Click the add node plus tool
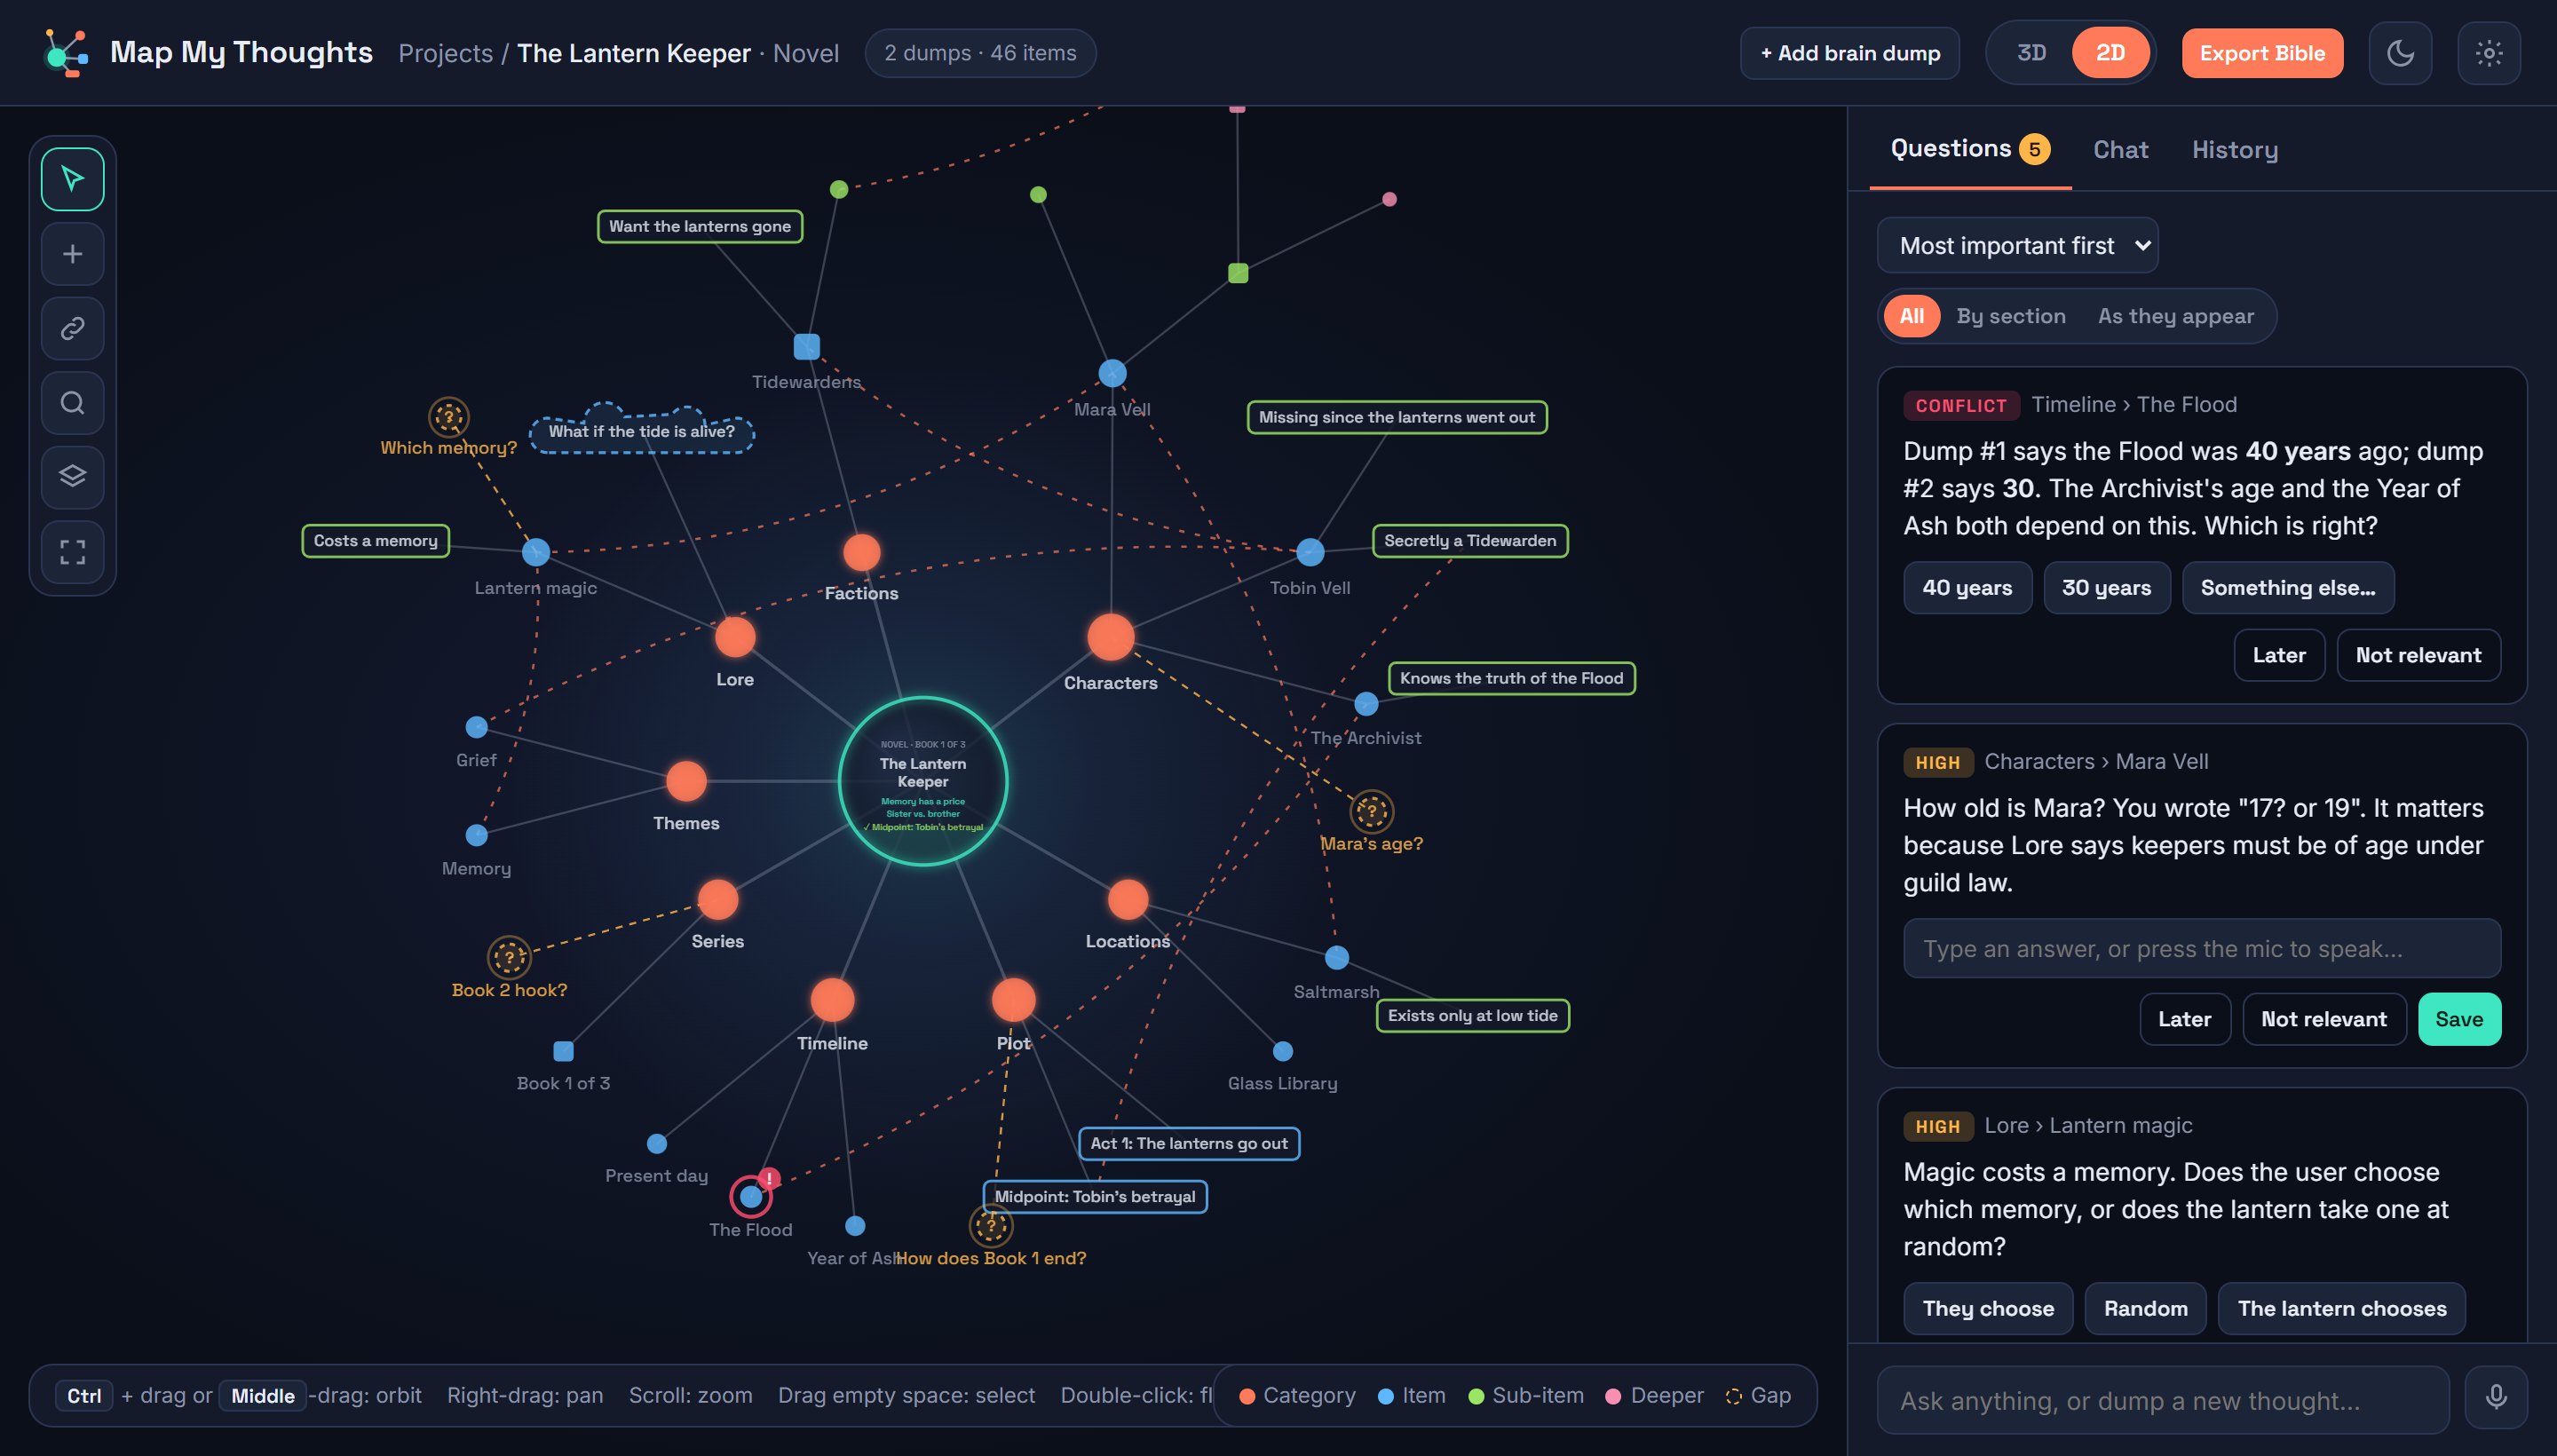This screenshot has width=2557, height=1456. click(x=72, y=254)
